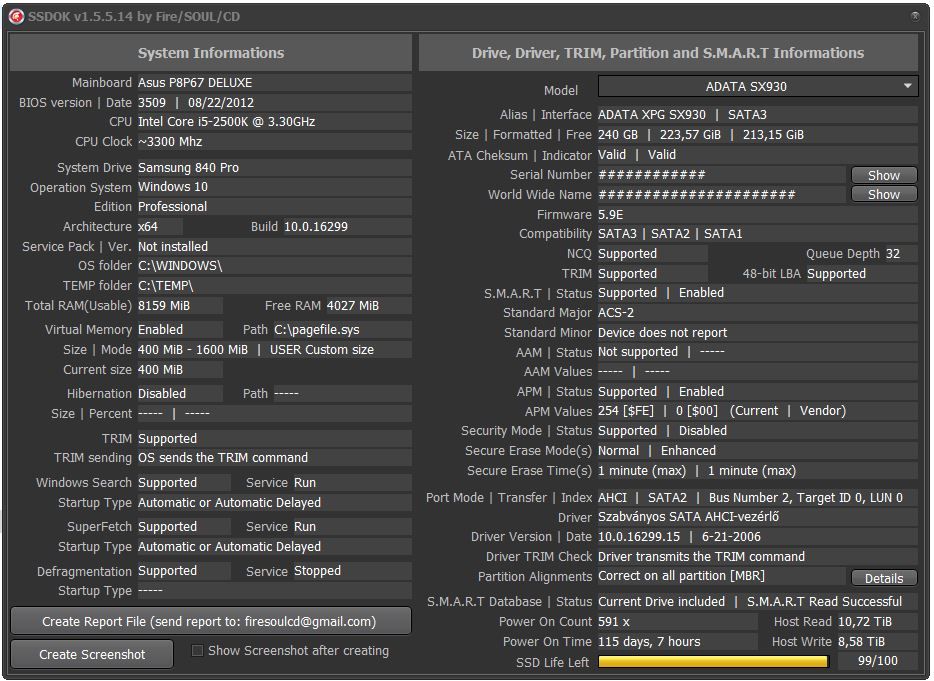Click Operation System value Windows 10
The height and width of the screenshot is (681, 934).
click(173, 187)
